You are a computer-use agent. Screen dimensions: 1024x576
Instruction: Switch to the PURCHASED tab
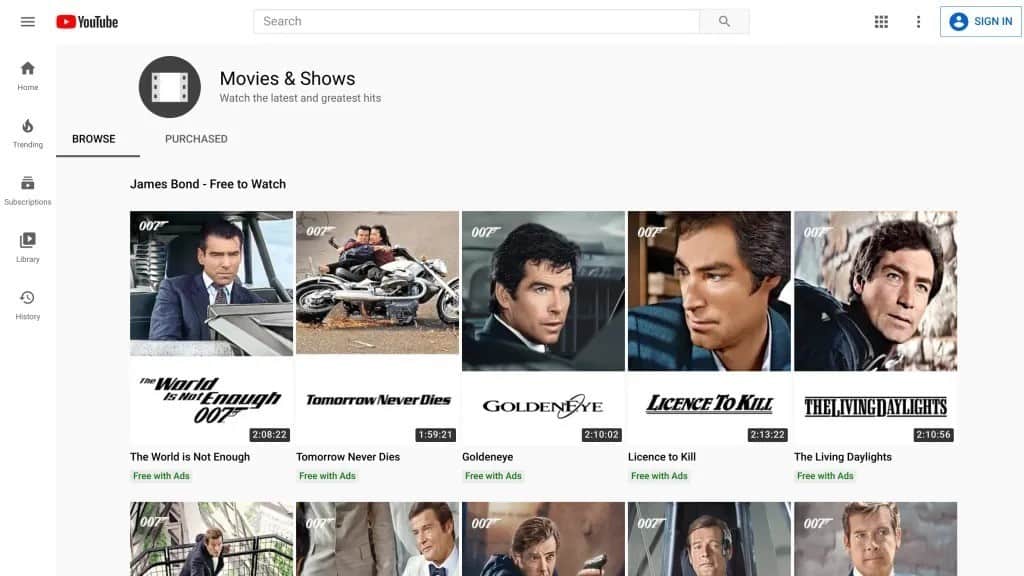[196, 139]
